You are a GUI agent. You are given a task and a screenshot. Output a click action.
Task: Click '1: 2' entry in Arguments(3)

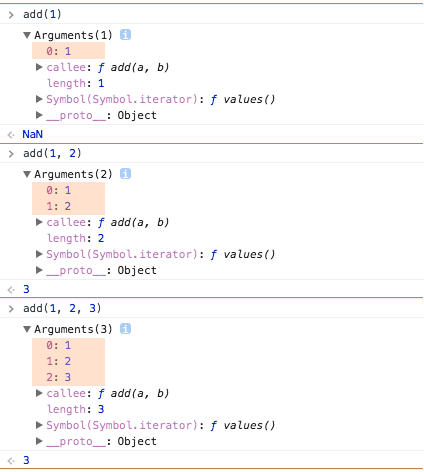point(59,361)
